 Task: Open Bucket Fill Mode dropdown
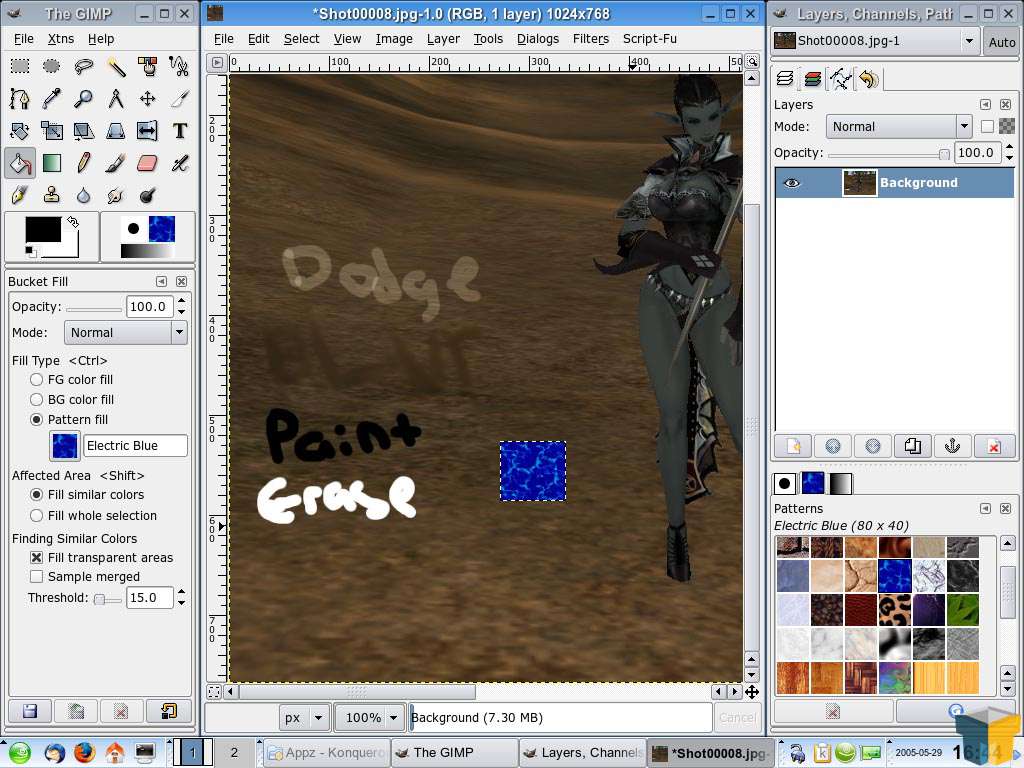tap(126, 332)
